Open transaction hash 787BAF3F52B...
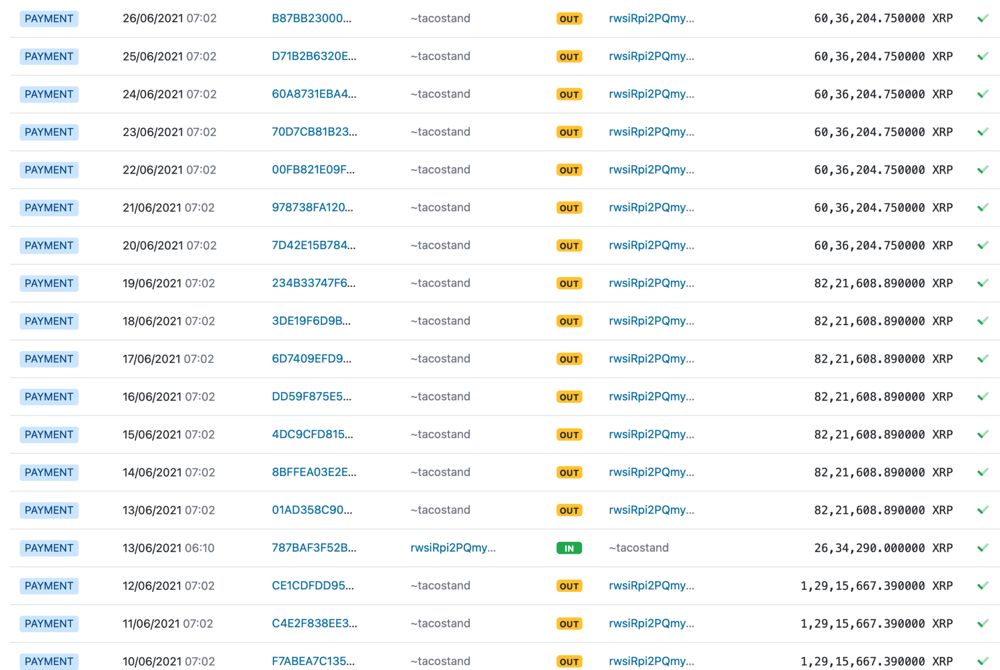 tap(314, 548)
